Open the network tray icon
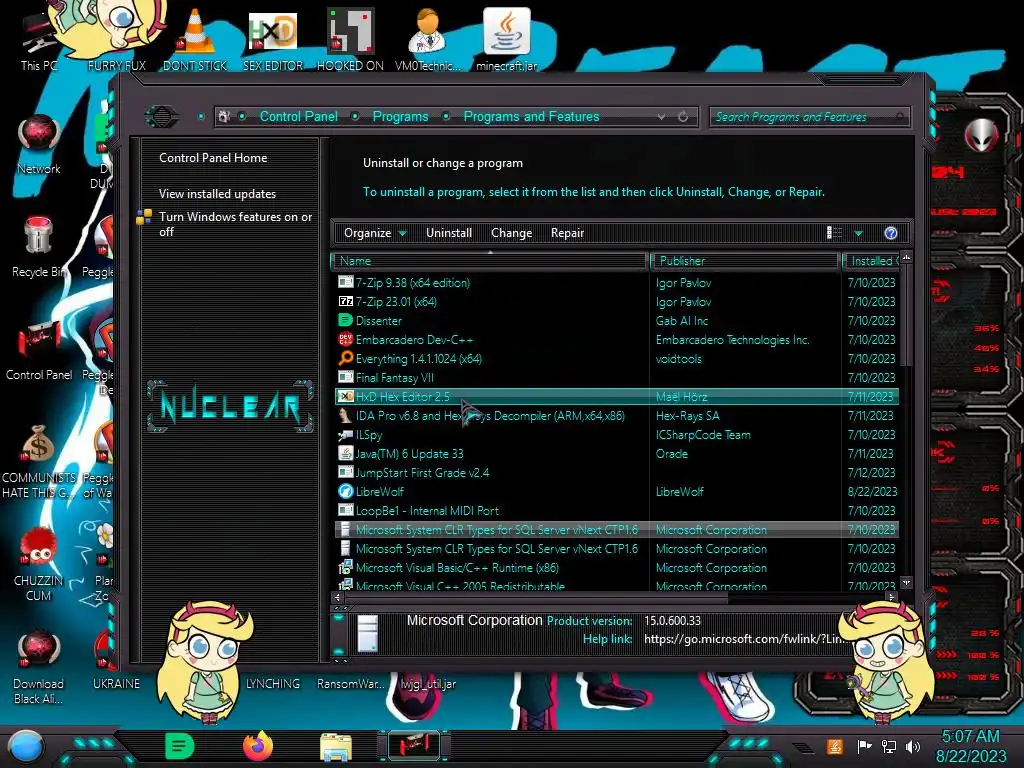 tap(888, 746)
